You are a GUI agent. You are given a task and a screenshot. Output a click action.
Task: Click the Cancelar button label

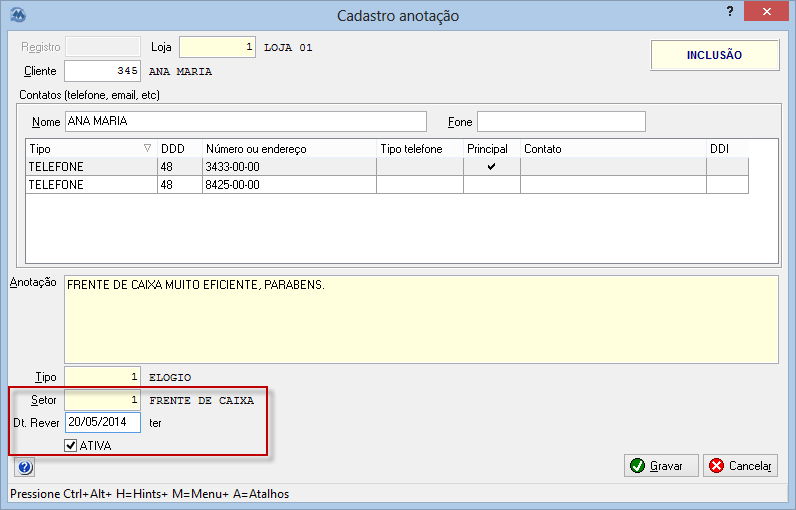750,466
